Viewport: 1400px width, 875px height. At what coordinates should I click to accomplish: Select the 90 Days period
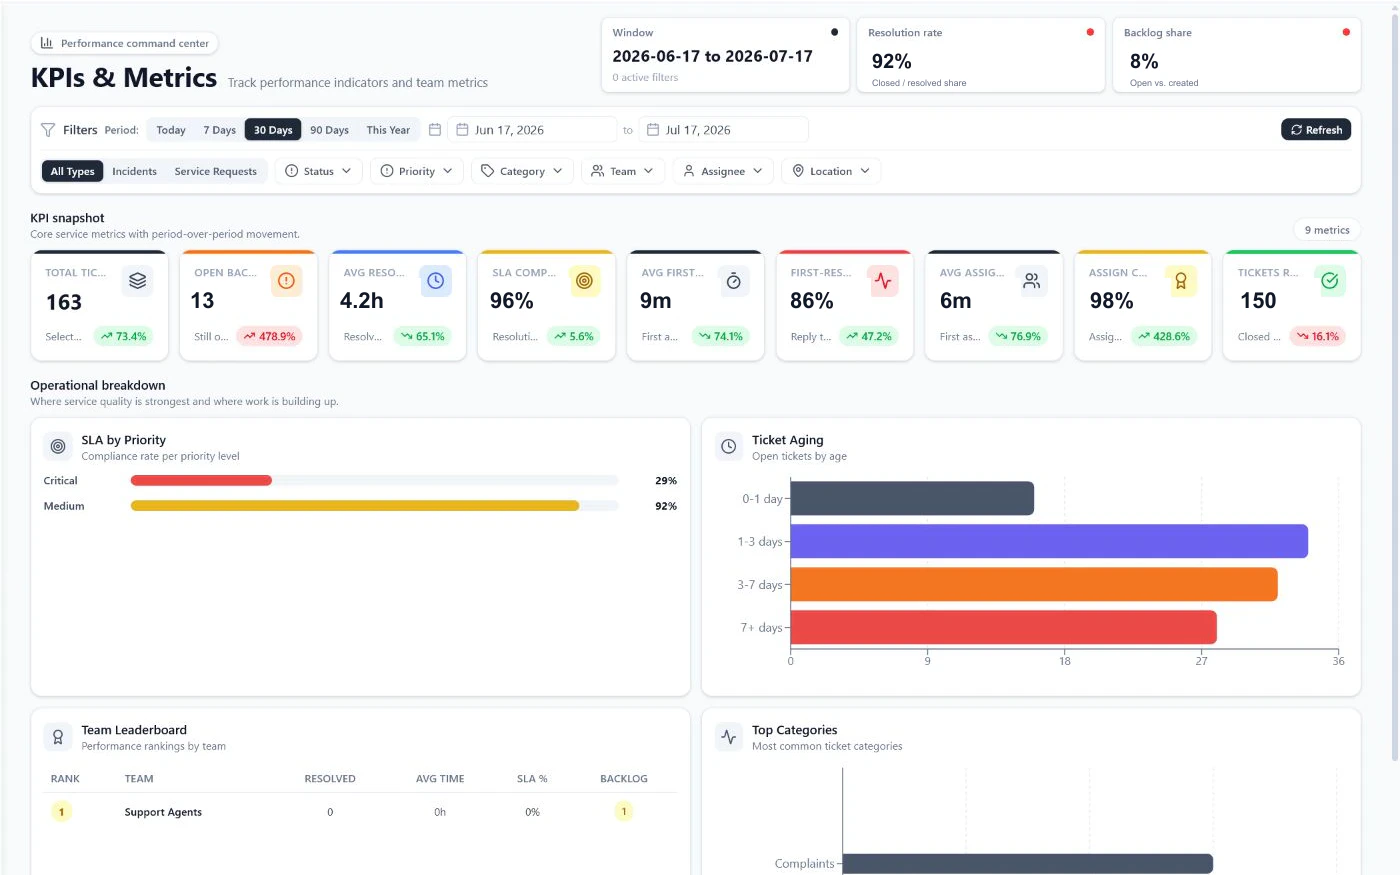[329, 130]
